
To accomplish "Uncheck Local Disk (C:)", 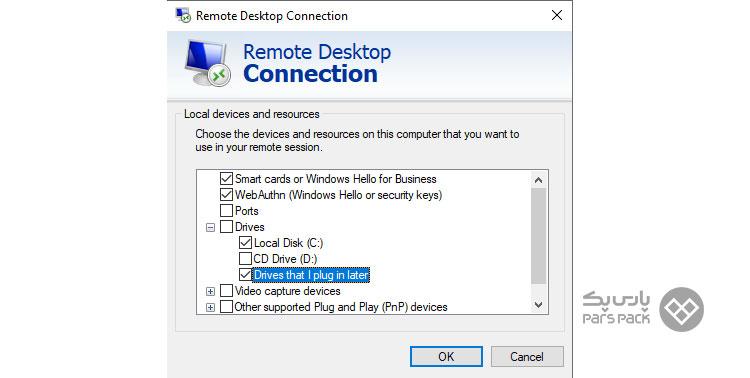I will (x=245, y=243).
